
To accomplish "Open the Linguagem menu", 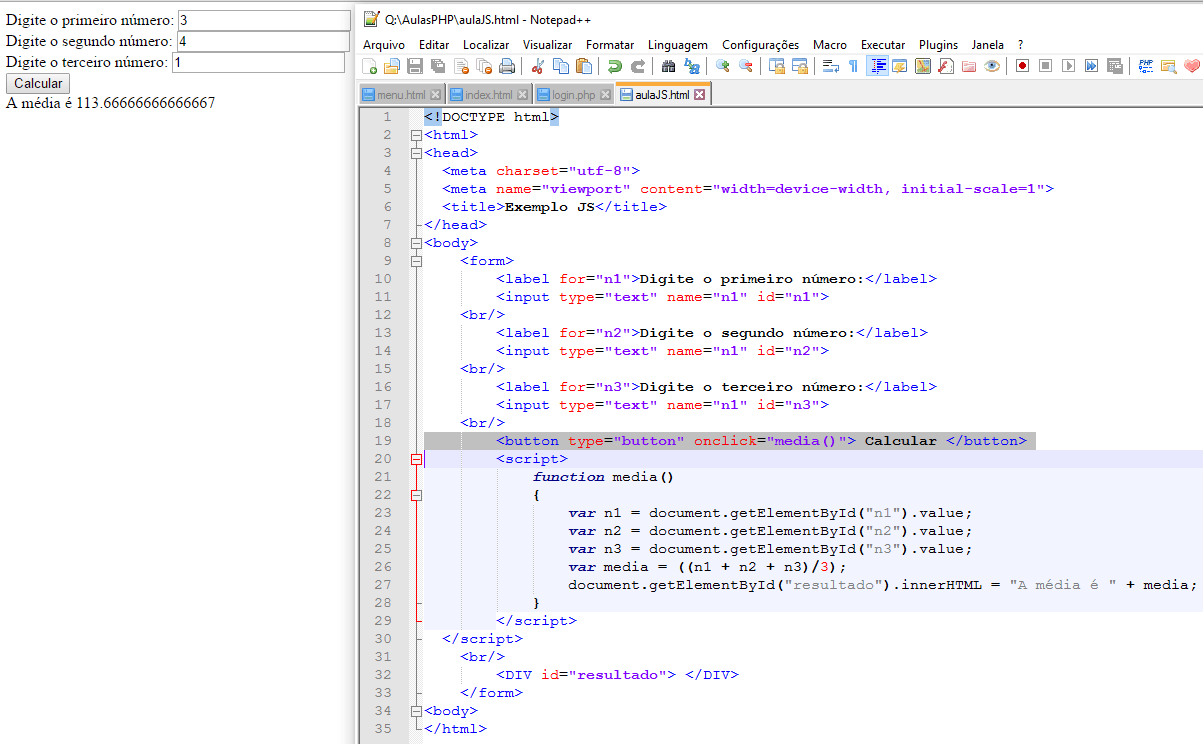I will click(x=678, y=45).
